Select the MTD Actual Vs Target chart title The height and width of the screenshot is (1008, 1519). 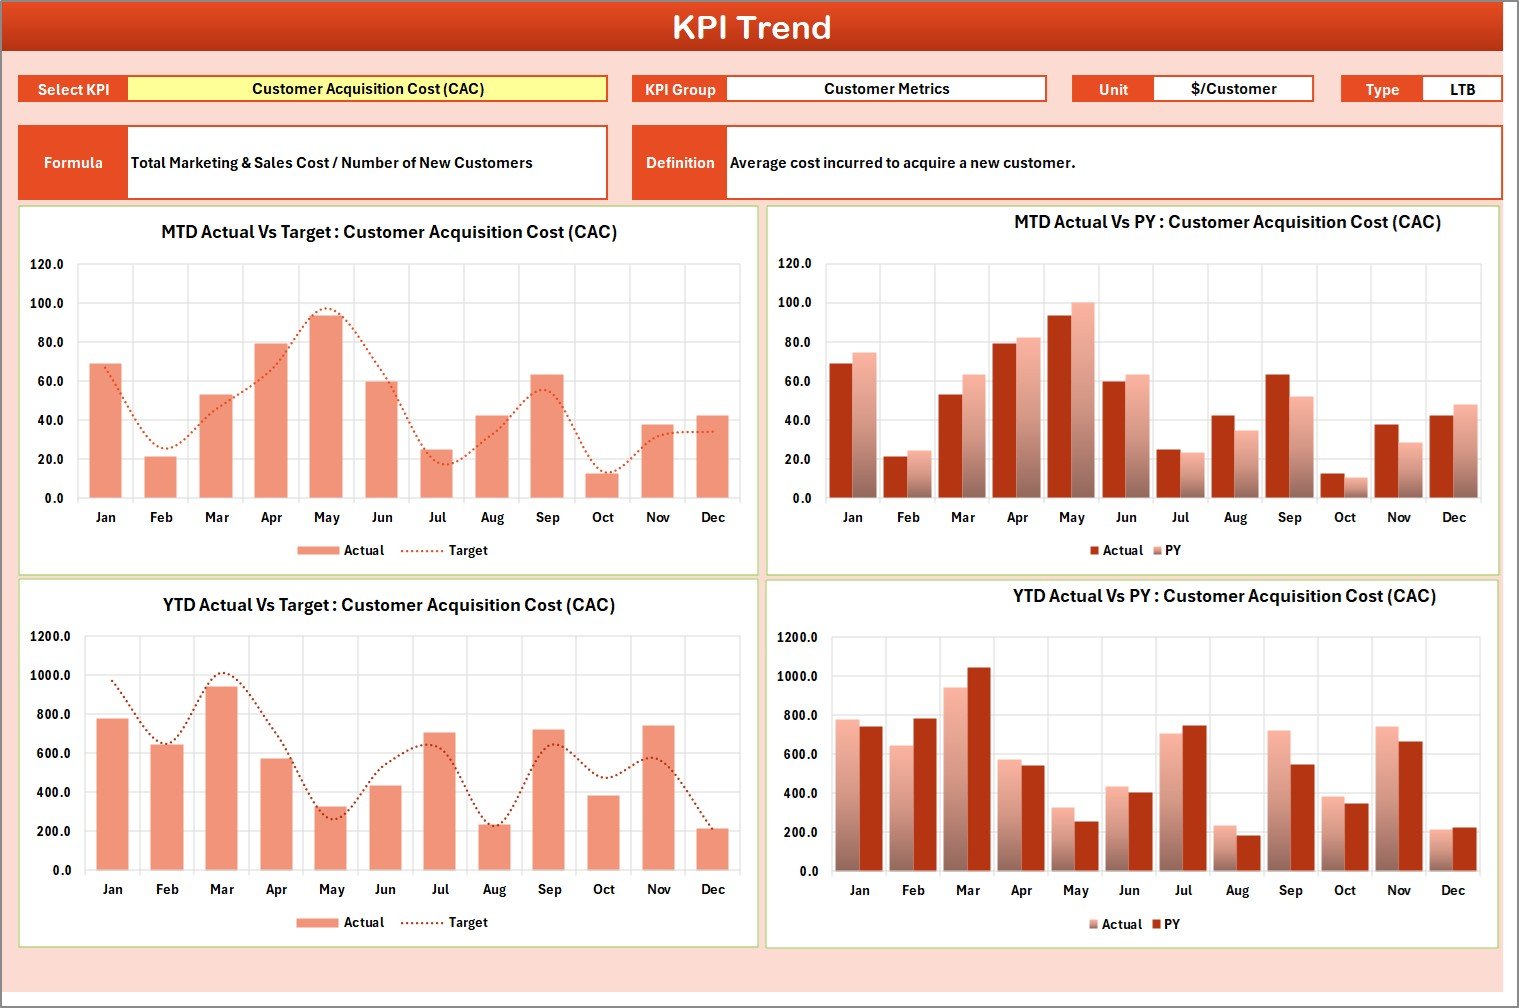388,232
